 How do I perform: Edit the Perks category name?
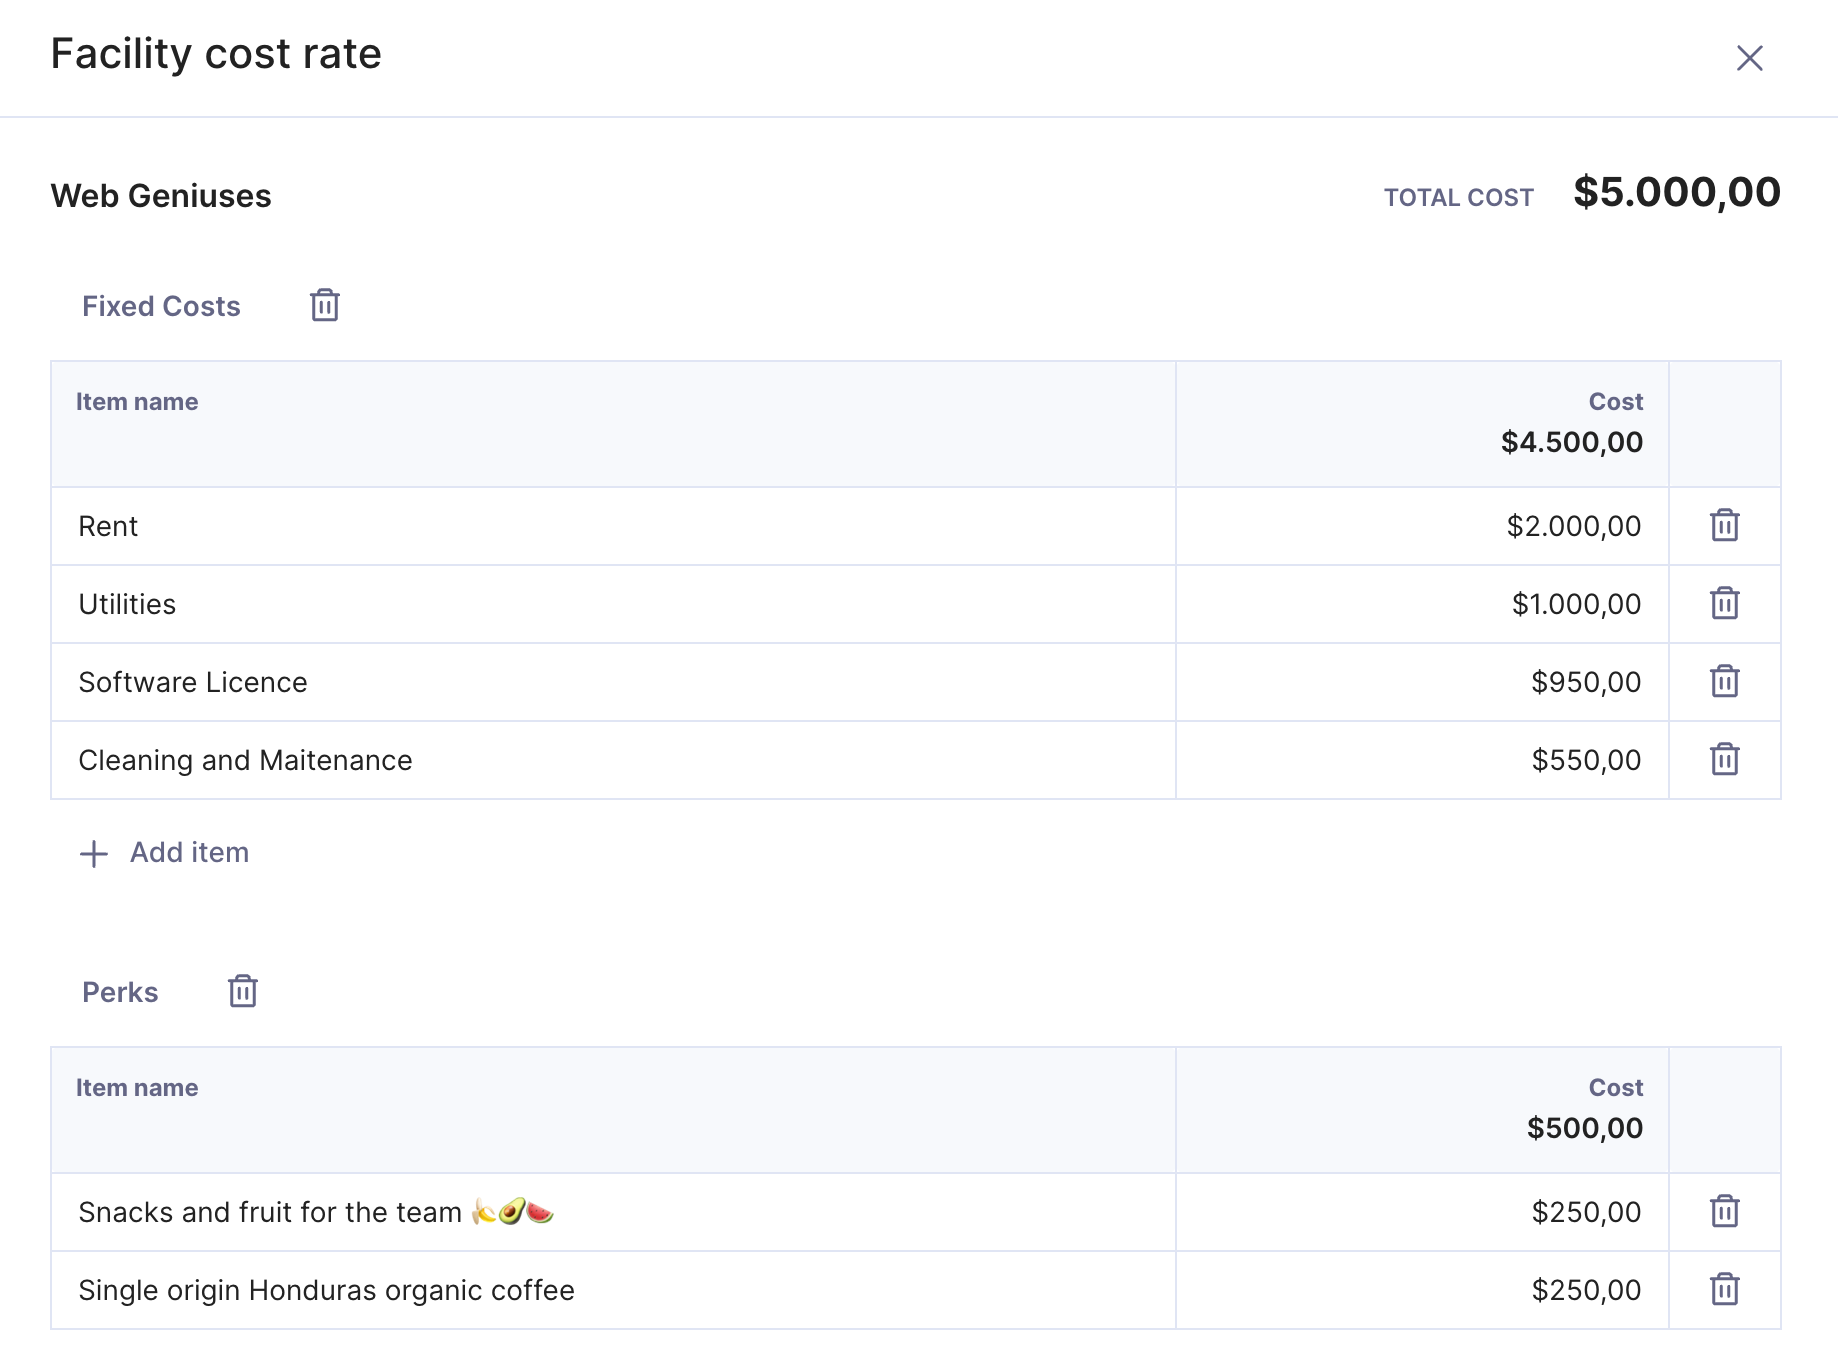pyautogui.click(x=120, y=992)
